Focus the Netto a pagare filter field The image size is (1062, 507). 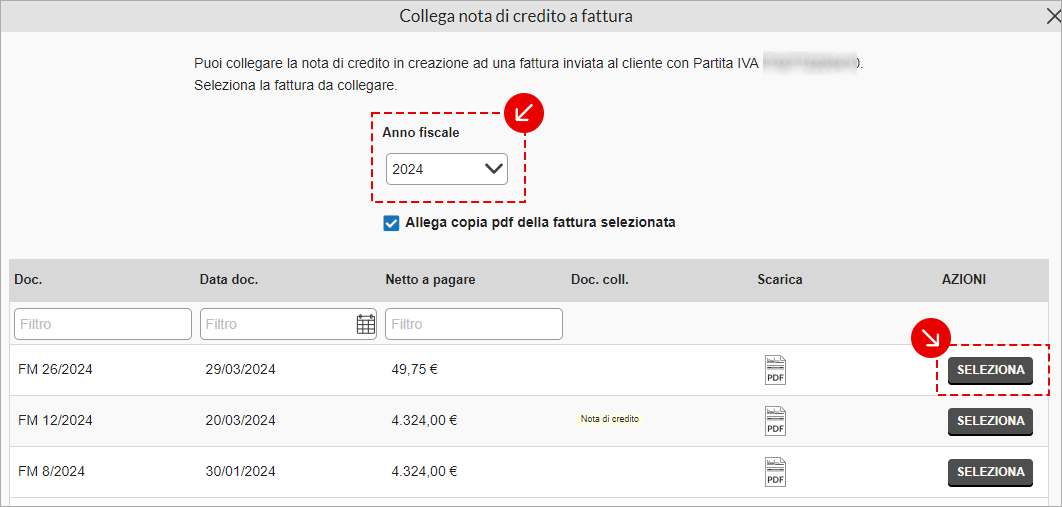(474, 324)
